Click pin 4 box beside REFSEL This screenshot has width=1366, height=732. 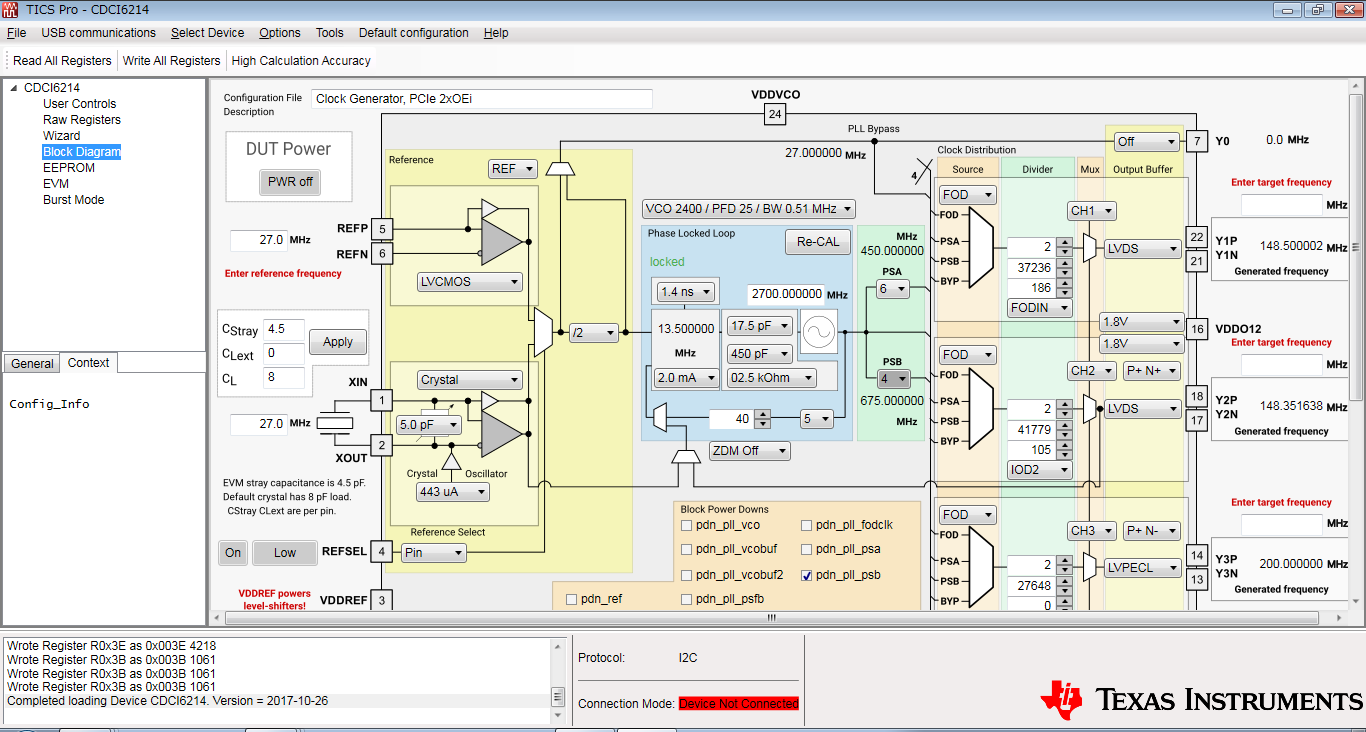coord(381,552)
